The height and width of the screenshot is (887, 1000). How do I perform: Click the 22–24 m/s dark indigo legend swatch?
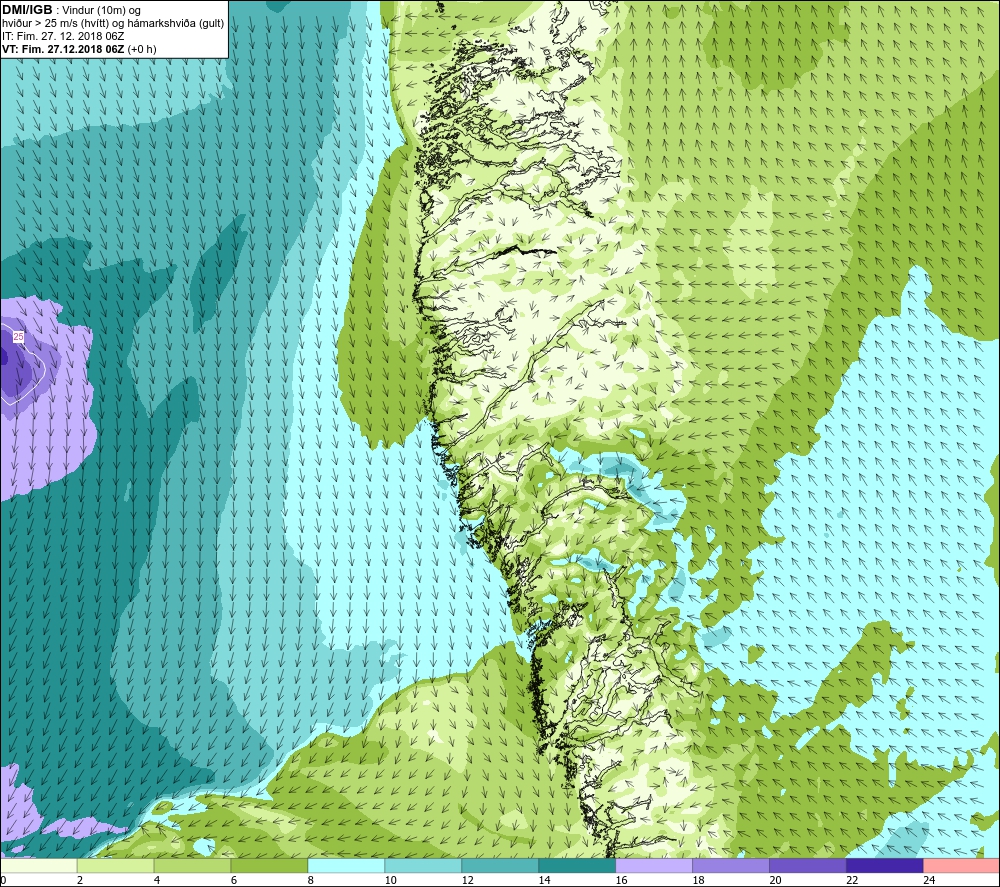pos(885,866)
